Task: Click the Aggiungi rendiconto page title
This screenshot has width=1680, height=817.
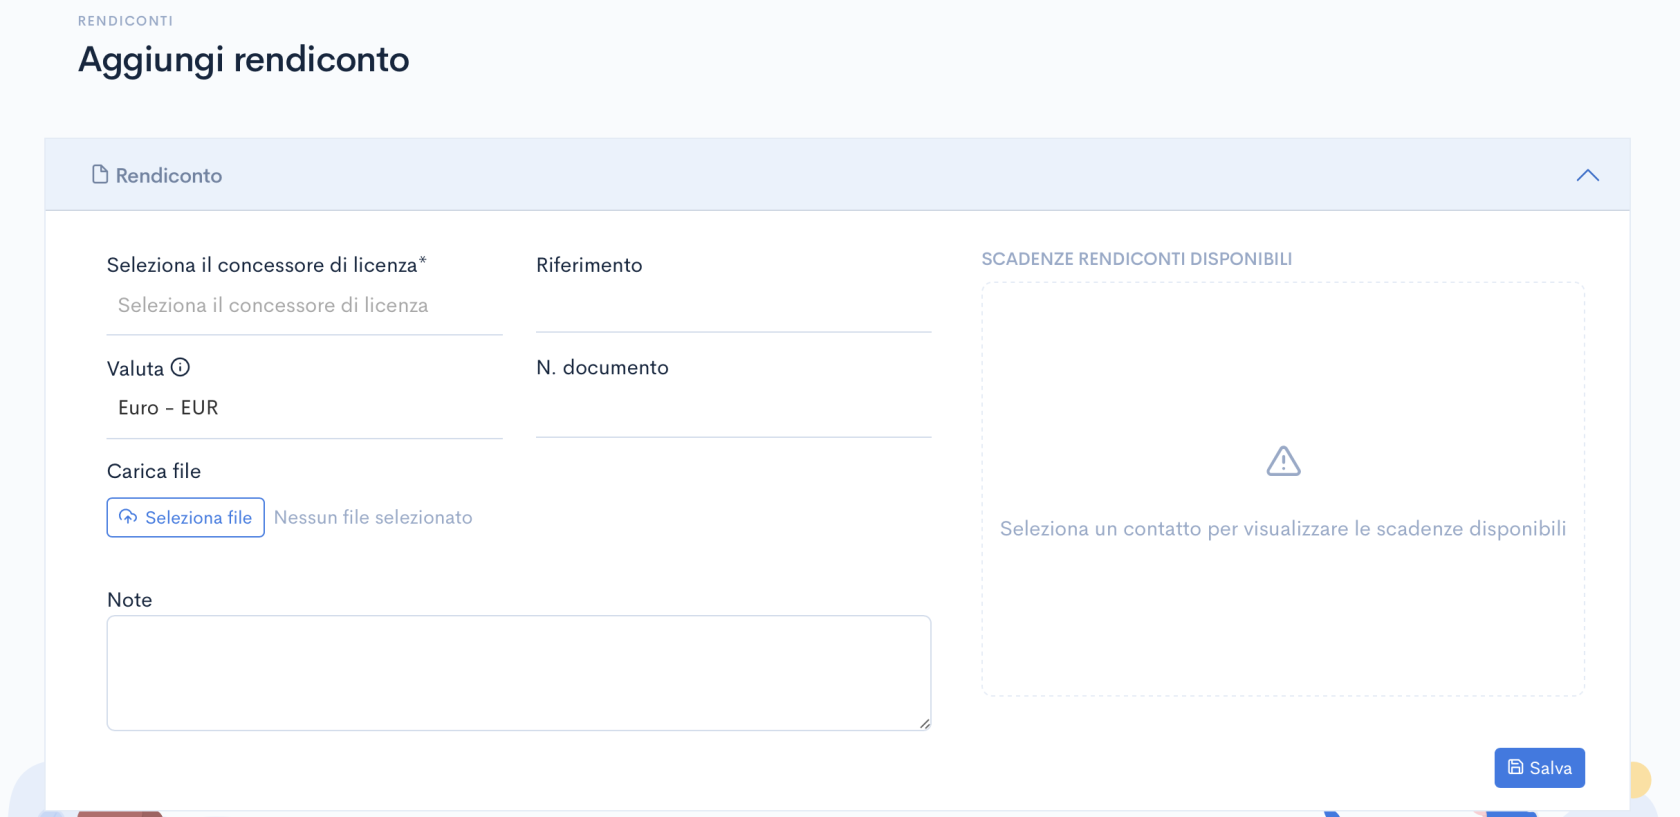Action: tap(244, 60)
